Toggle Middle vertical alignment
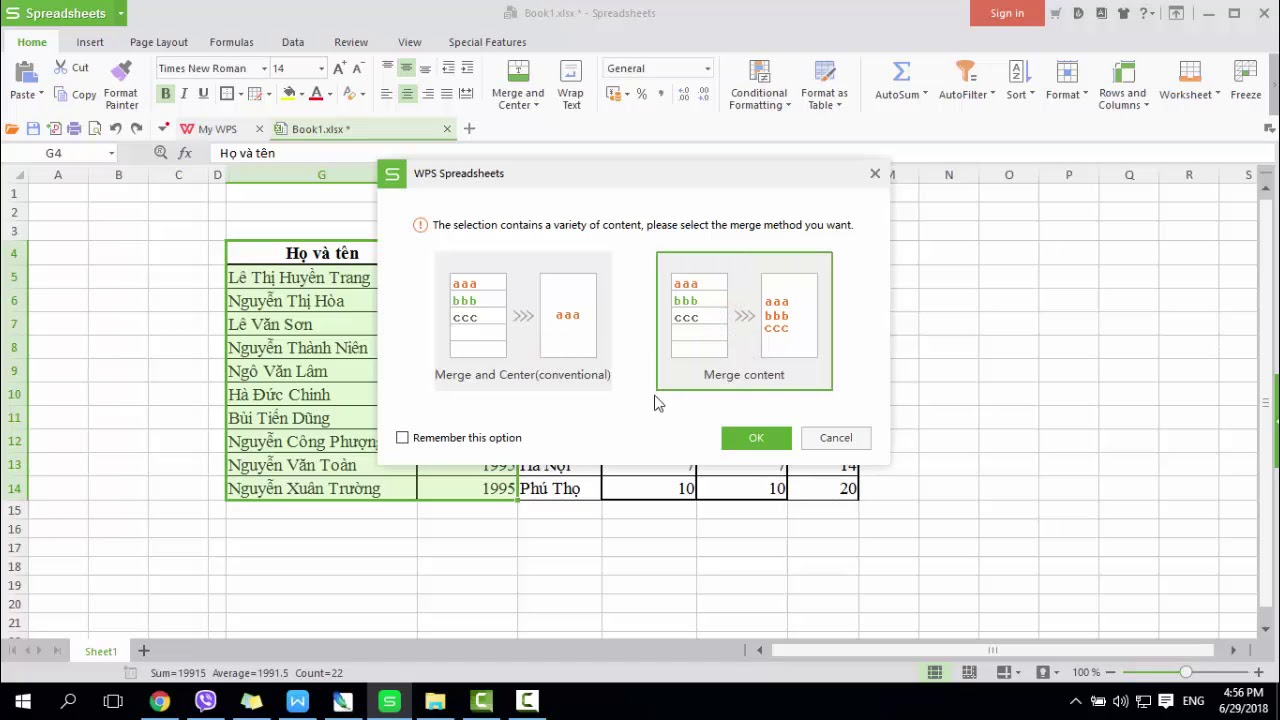This screenshot has height=720, width=1280. tap(406, 68)
